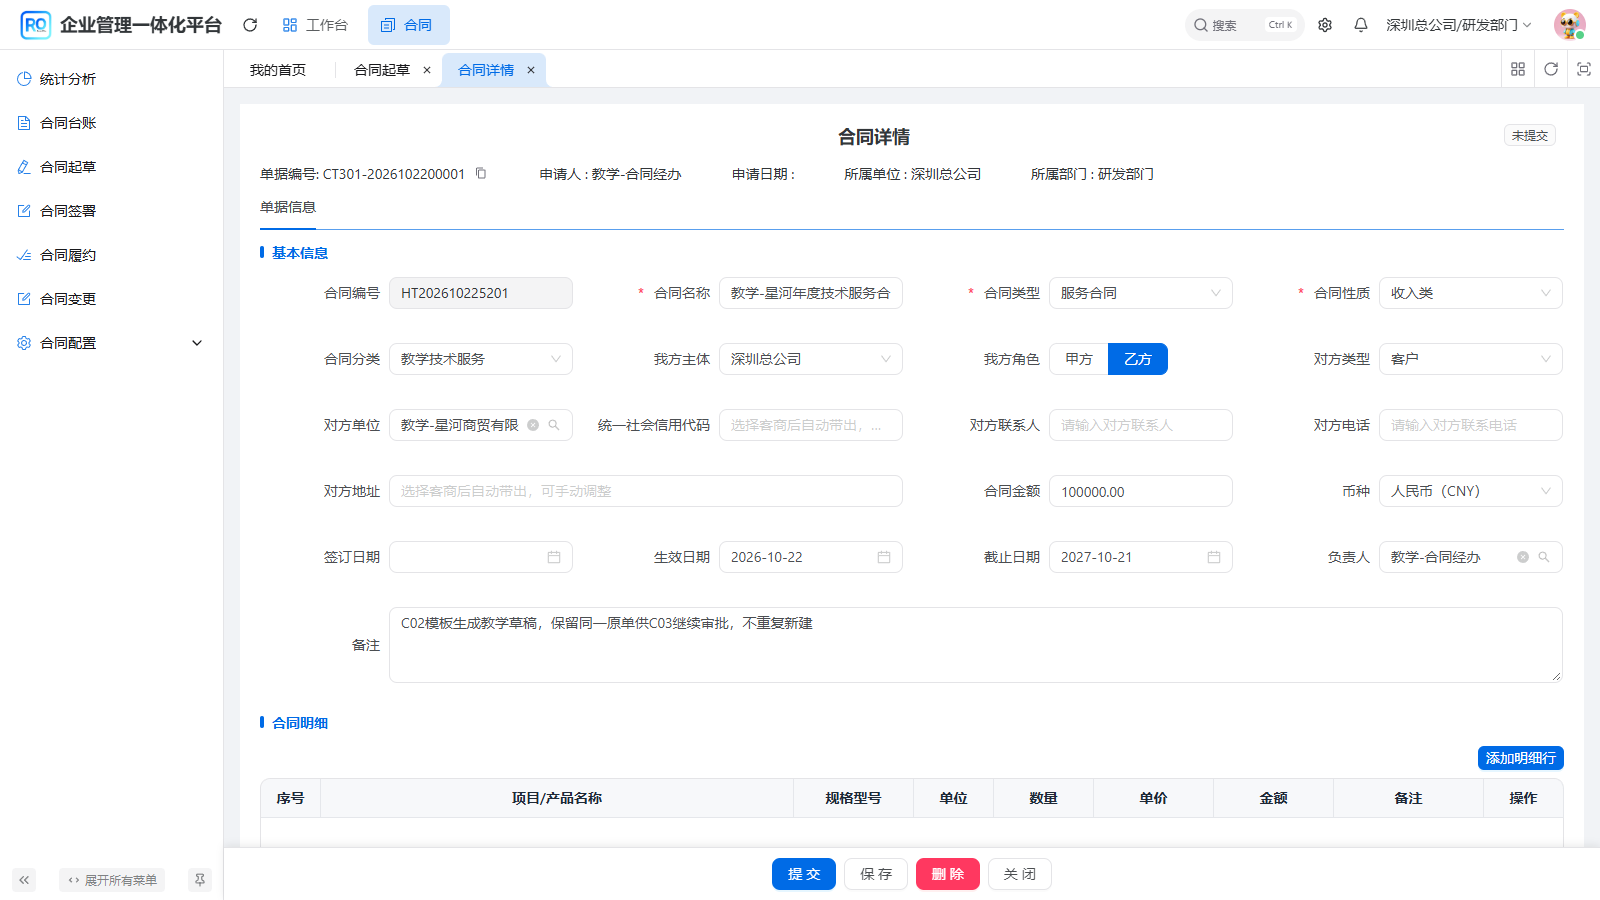Screen dimensions: 1600x900
Task: Switch to the 合同 top menu
Action: [408, 25]
